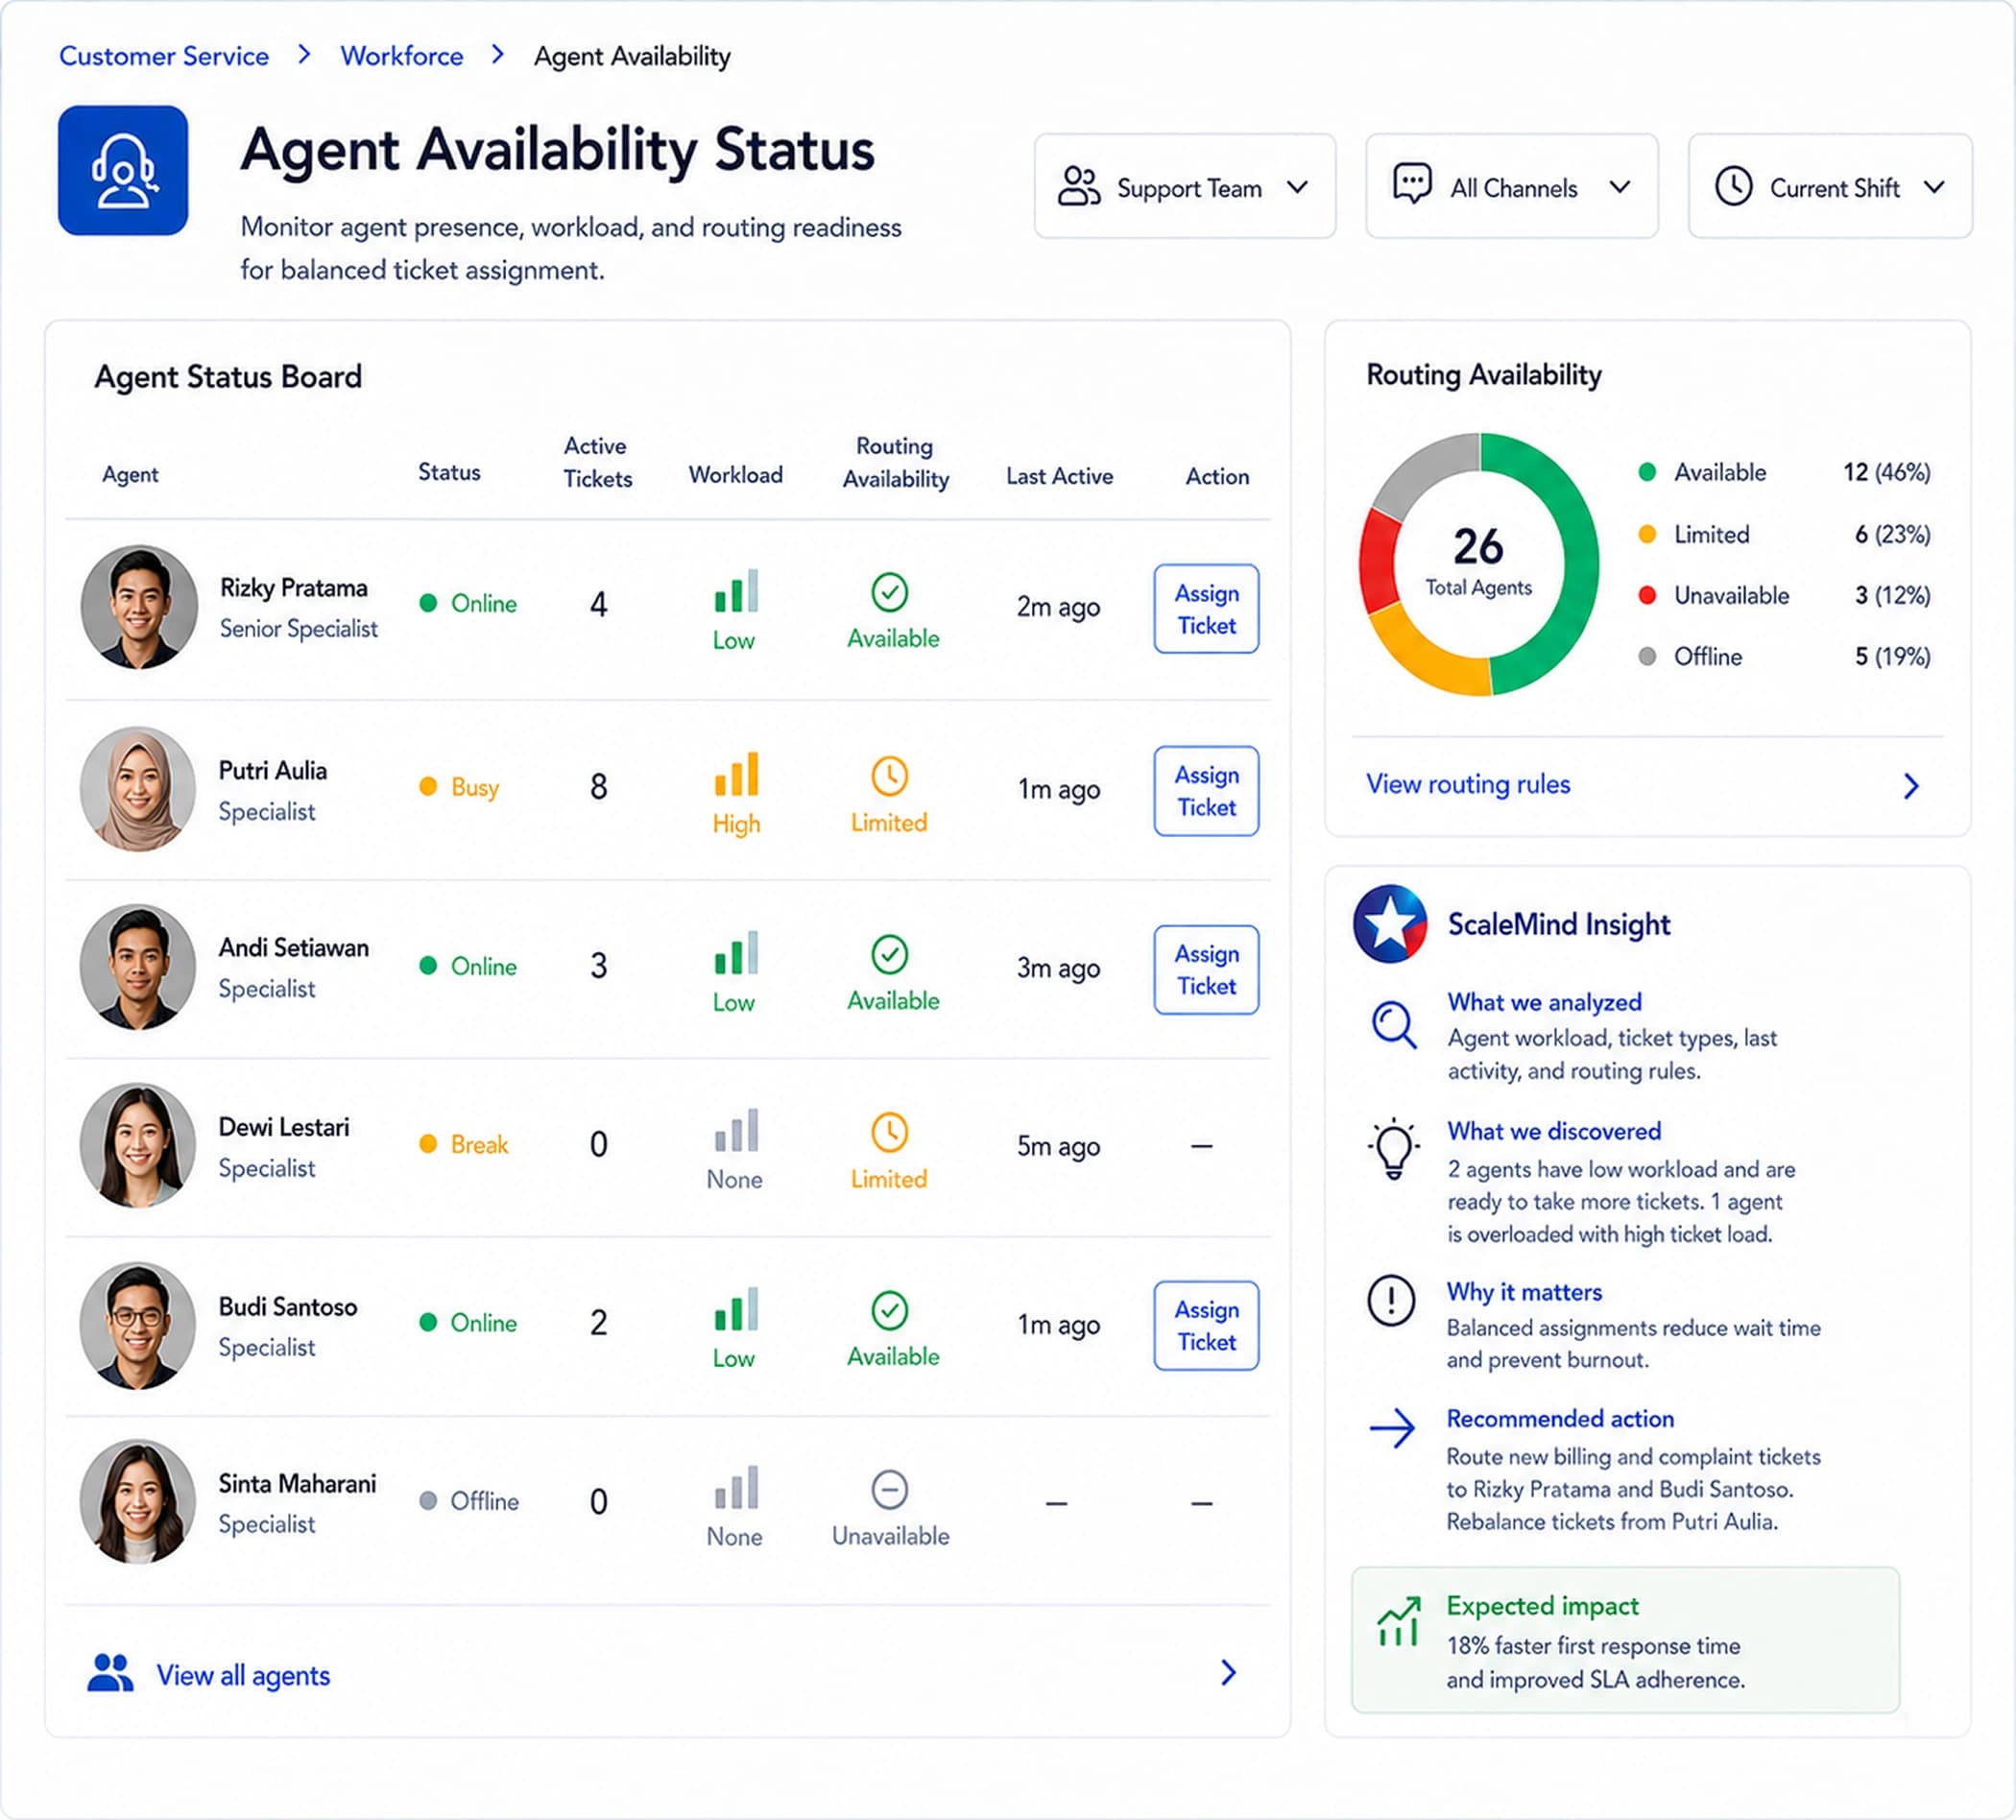Click Andi Setiawan's Low workload bars icon
The image size is (2016, 1820).
pyautogui.click(x=736, y=953)
